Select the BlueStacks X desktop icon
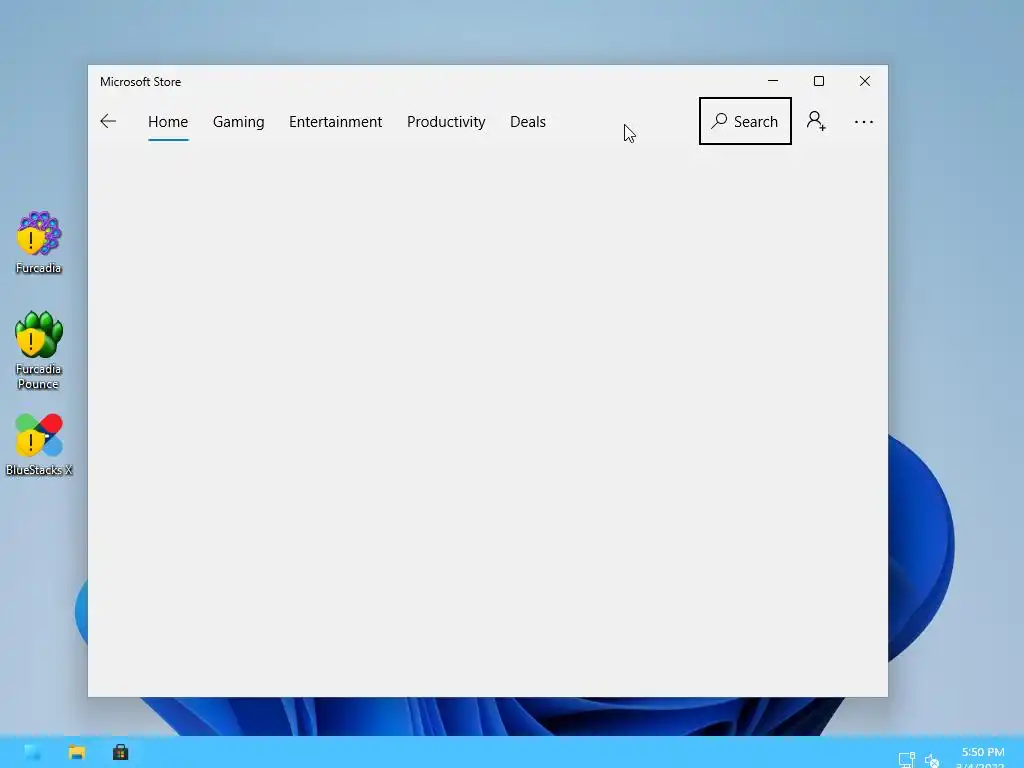The image size is (1024, 768). pos(39,445)
